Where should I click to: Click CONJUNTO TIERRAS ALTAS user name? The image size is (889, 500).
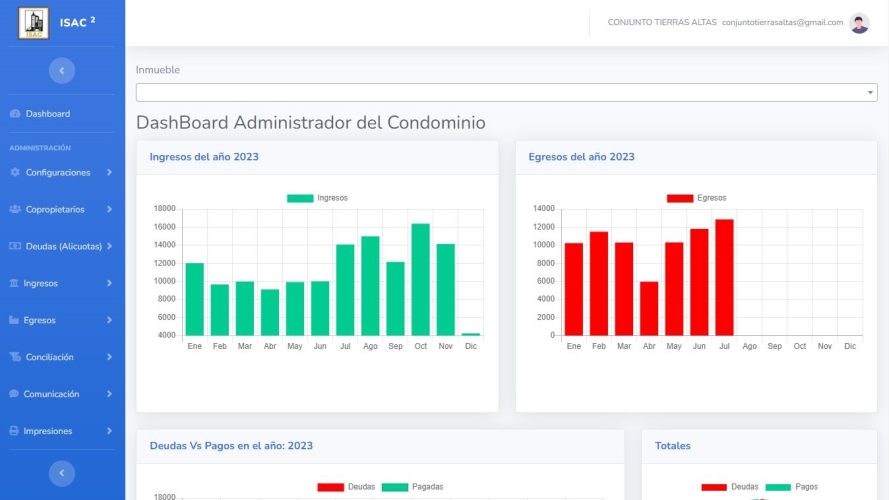point(662,22)
